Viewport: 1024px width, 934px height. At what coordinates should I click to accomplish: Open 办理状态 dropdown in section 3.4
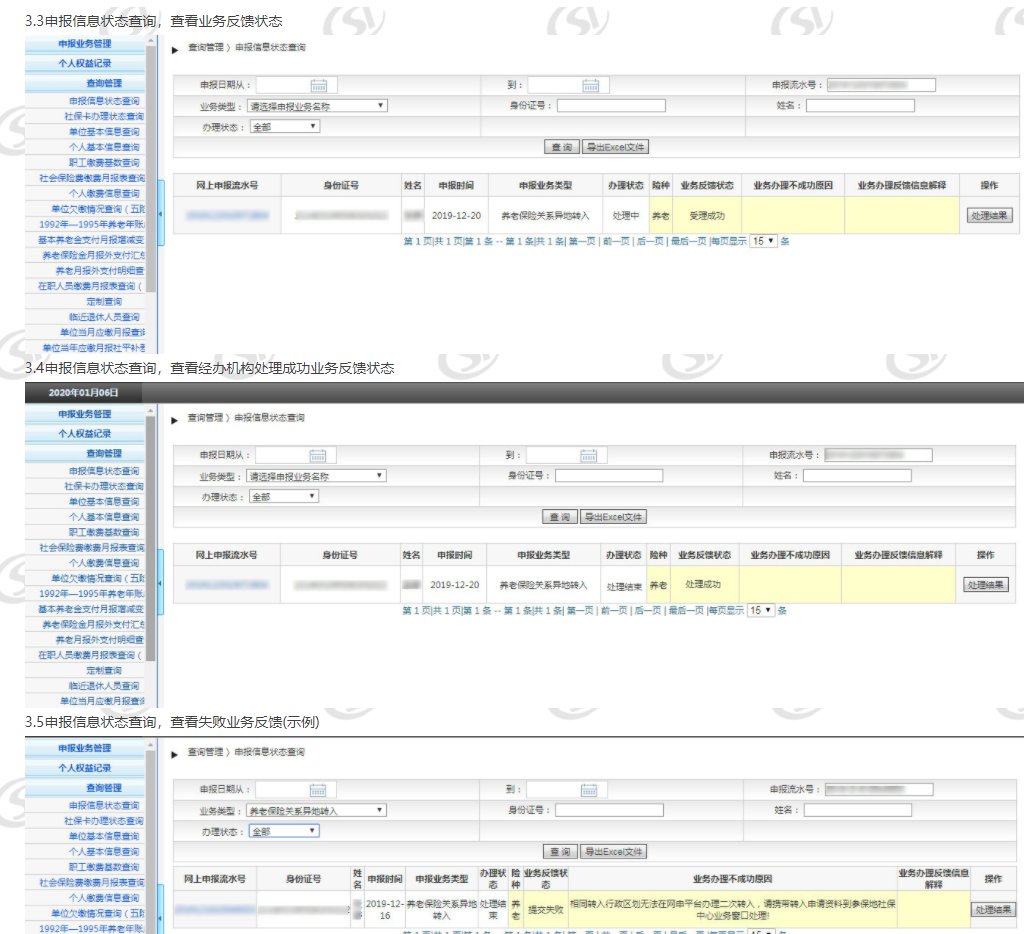point(284,496)
